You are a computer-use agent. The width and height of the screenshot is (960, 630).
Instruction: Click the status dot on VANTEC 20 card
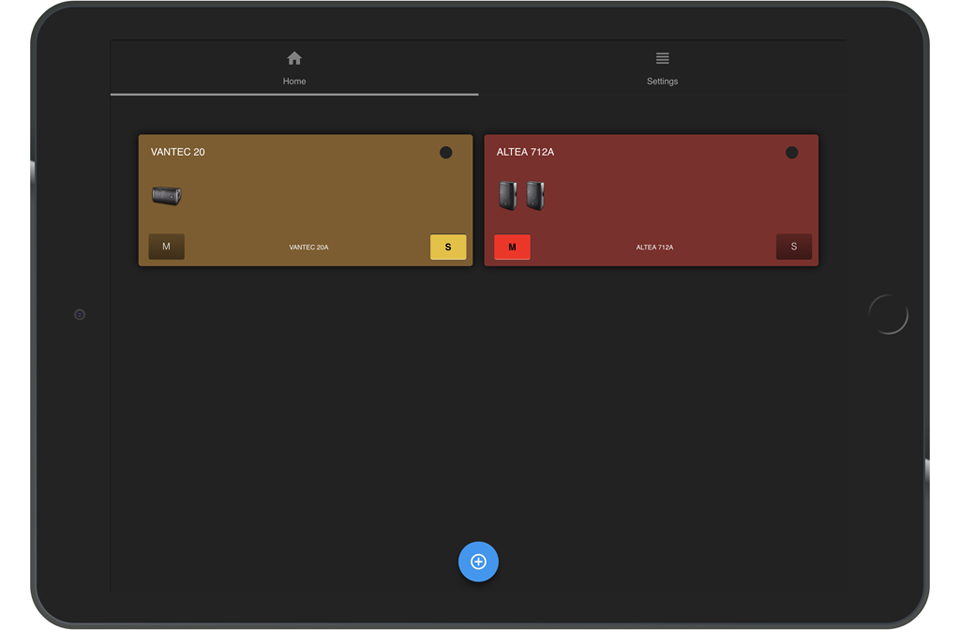[x=446, y=152]
